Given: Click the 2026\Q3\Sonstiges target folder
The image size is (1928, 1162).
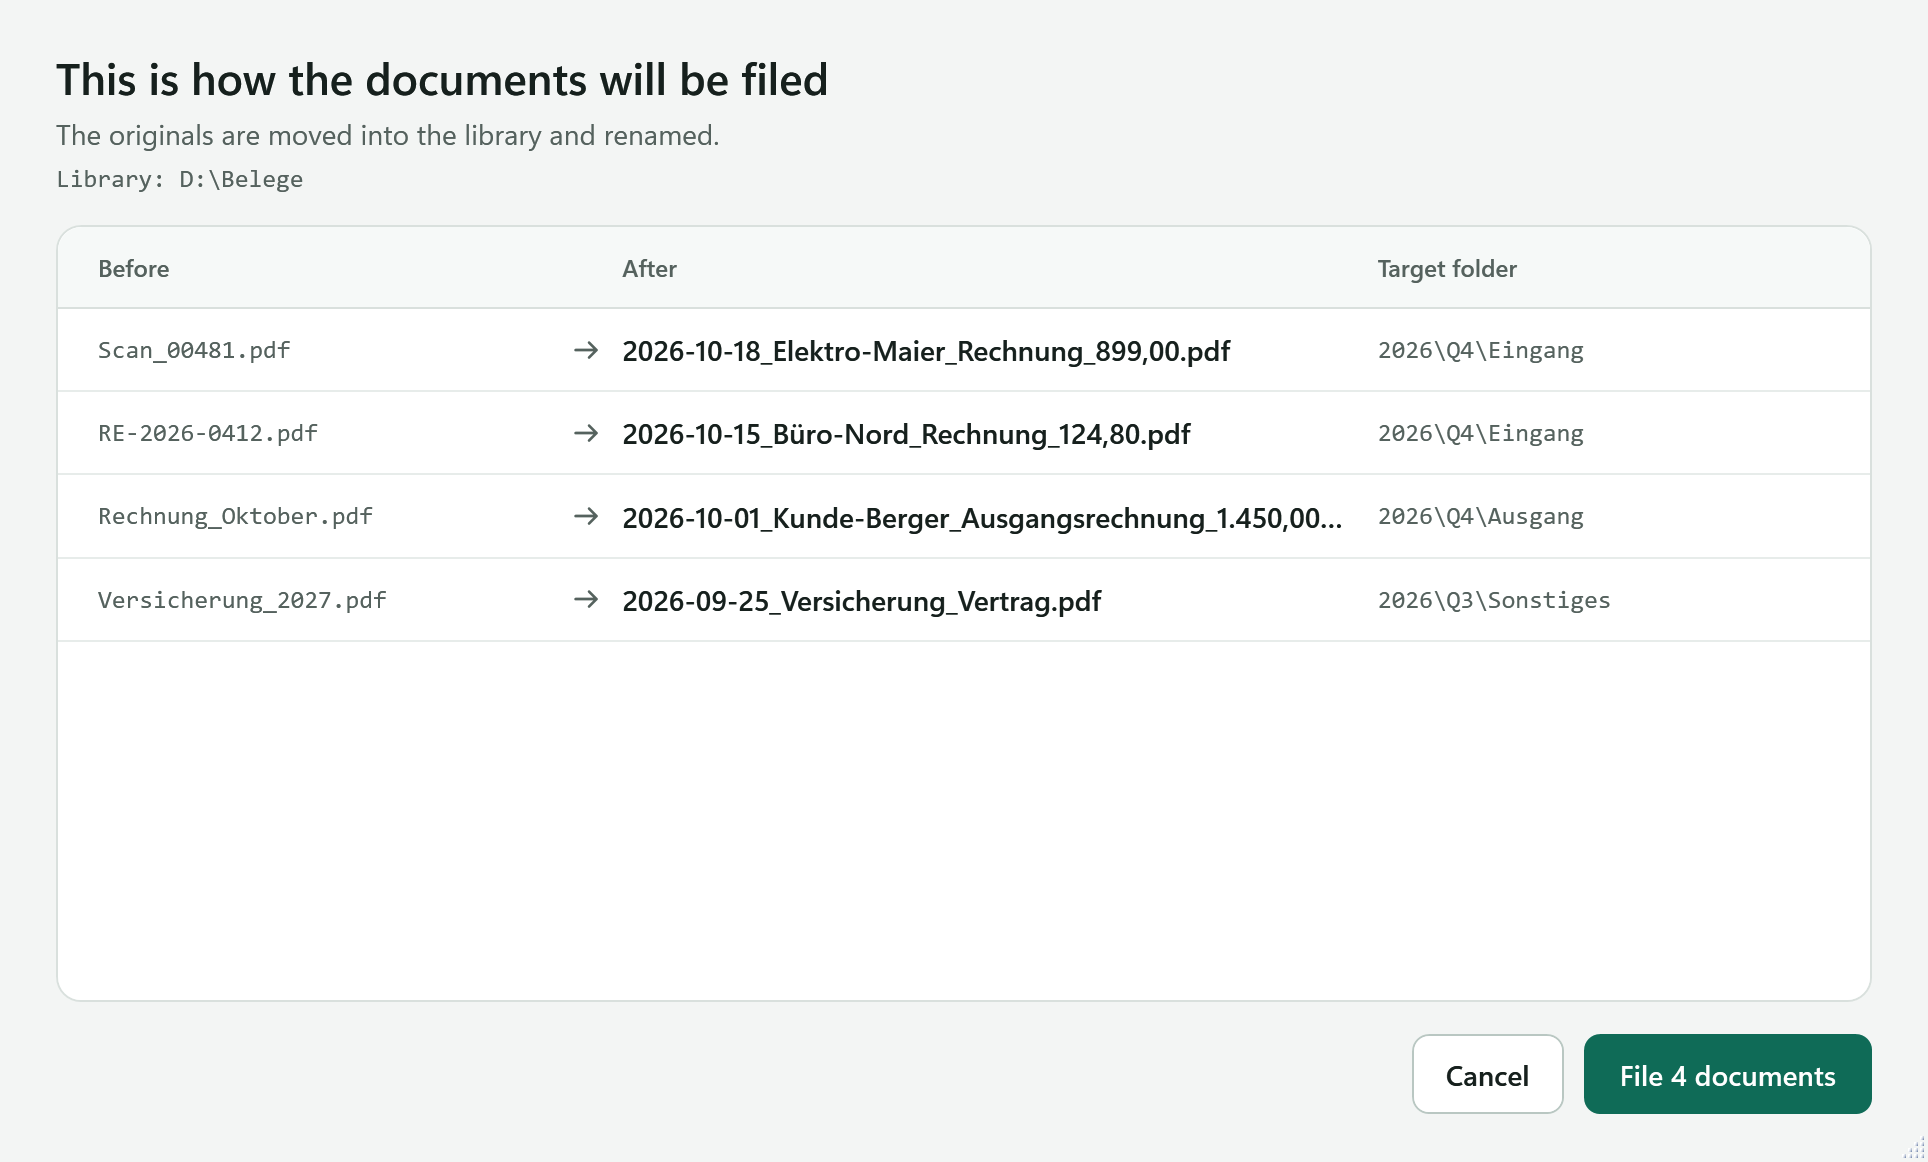Looking at the screenshot, I should click(1494, 600).
